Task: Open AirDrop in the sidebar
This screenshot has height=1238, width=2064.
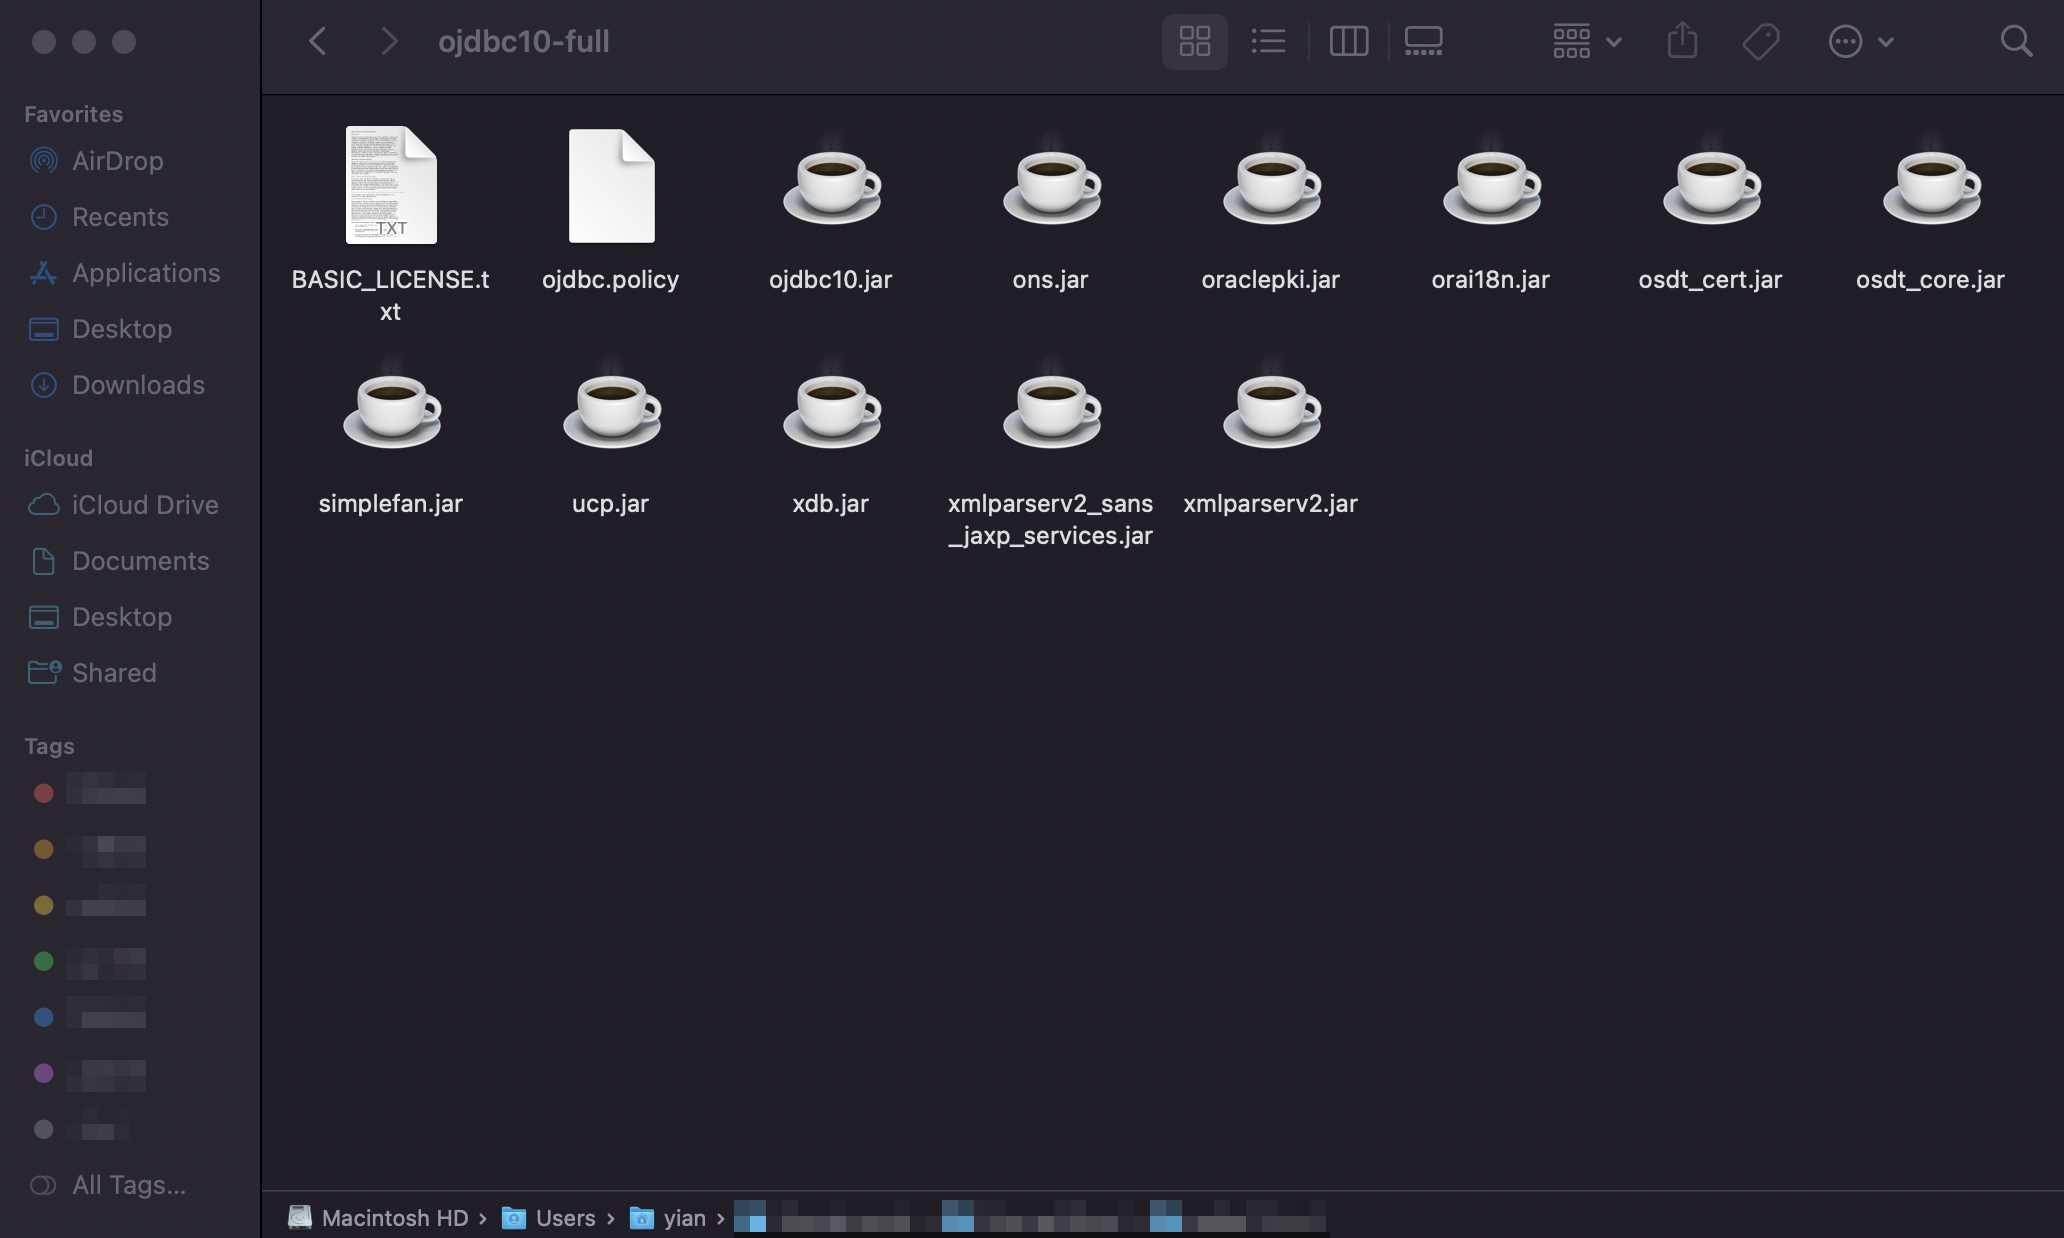Action: (x=117, y=161)
